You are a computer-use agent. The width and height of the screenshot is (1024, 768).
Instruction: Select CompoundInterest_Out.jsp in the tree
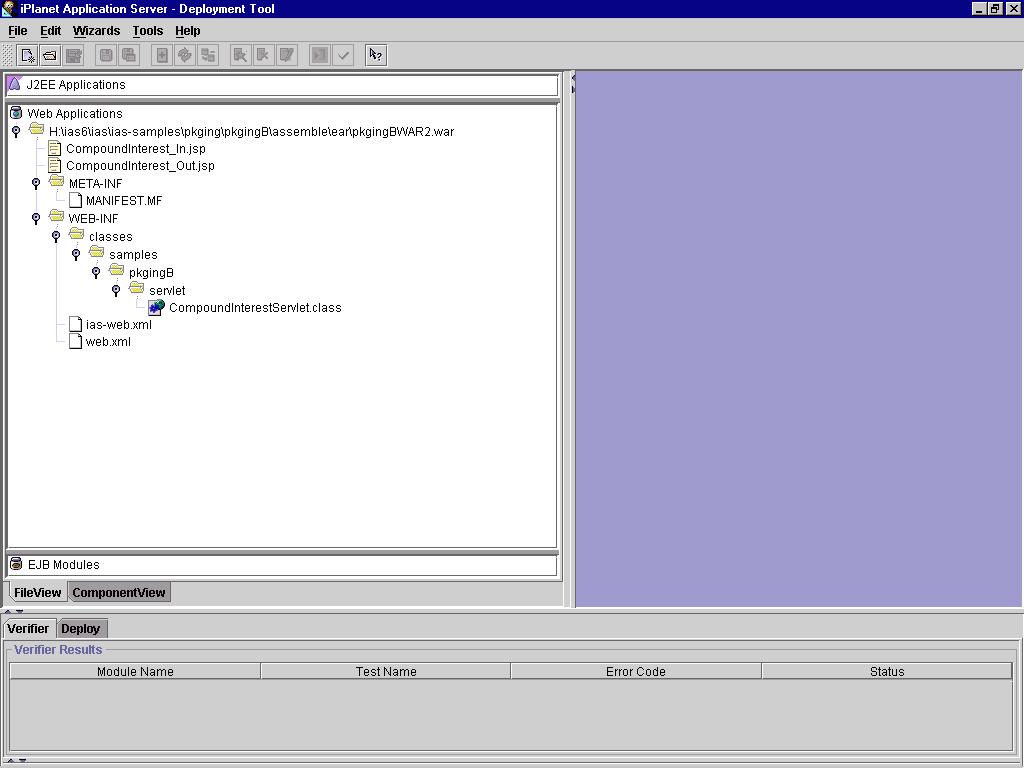(140, 166)
